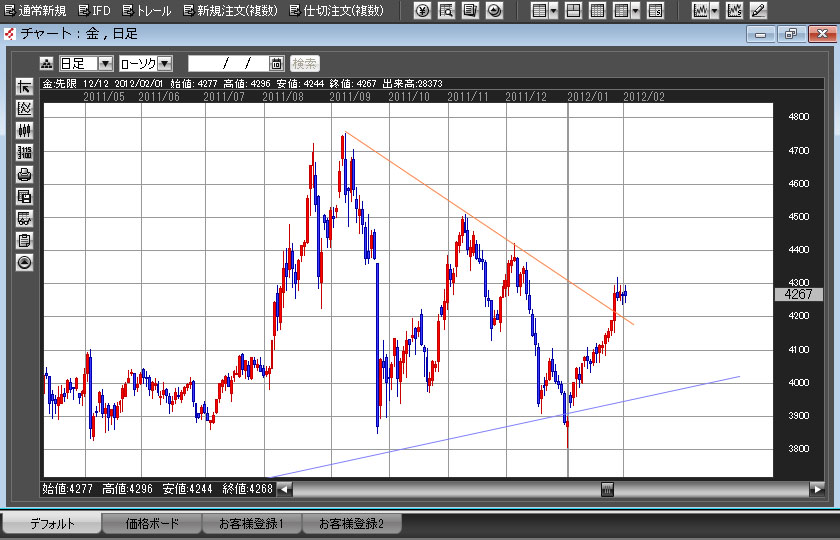Select the pencil draw icon in top toolbar
The width and height of the screenshot is (840, 540).
758,11
